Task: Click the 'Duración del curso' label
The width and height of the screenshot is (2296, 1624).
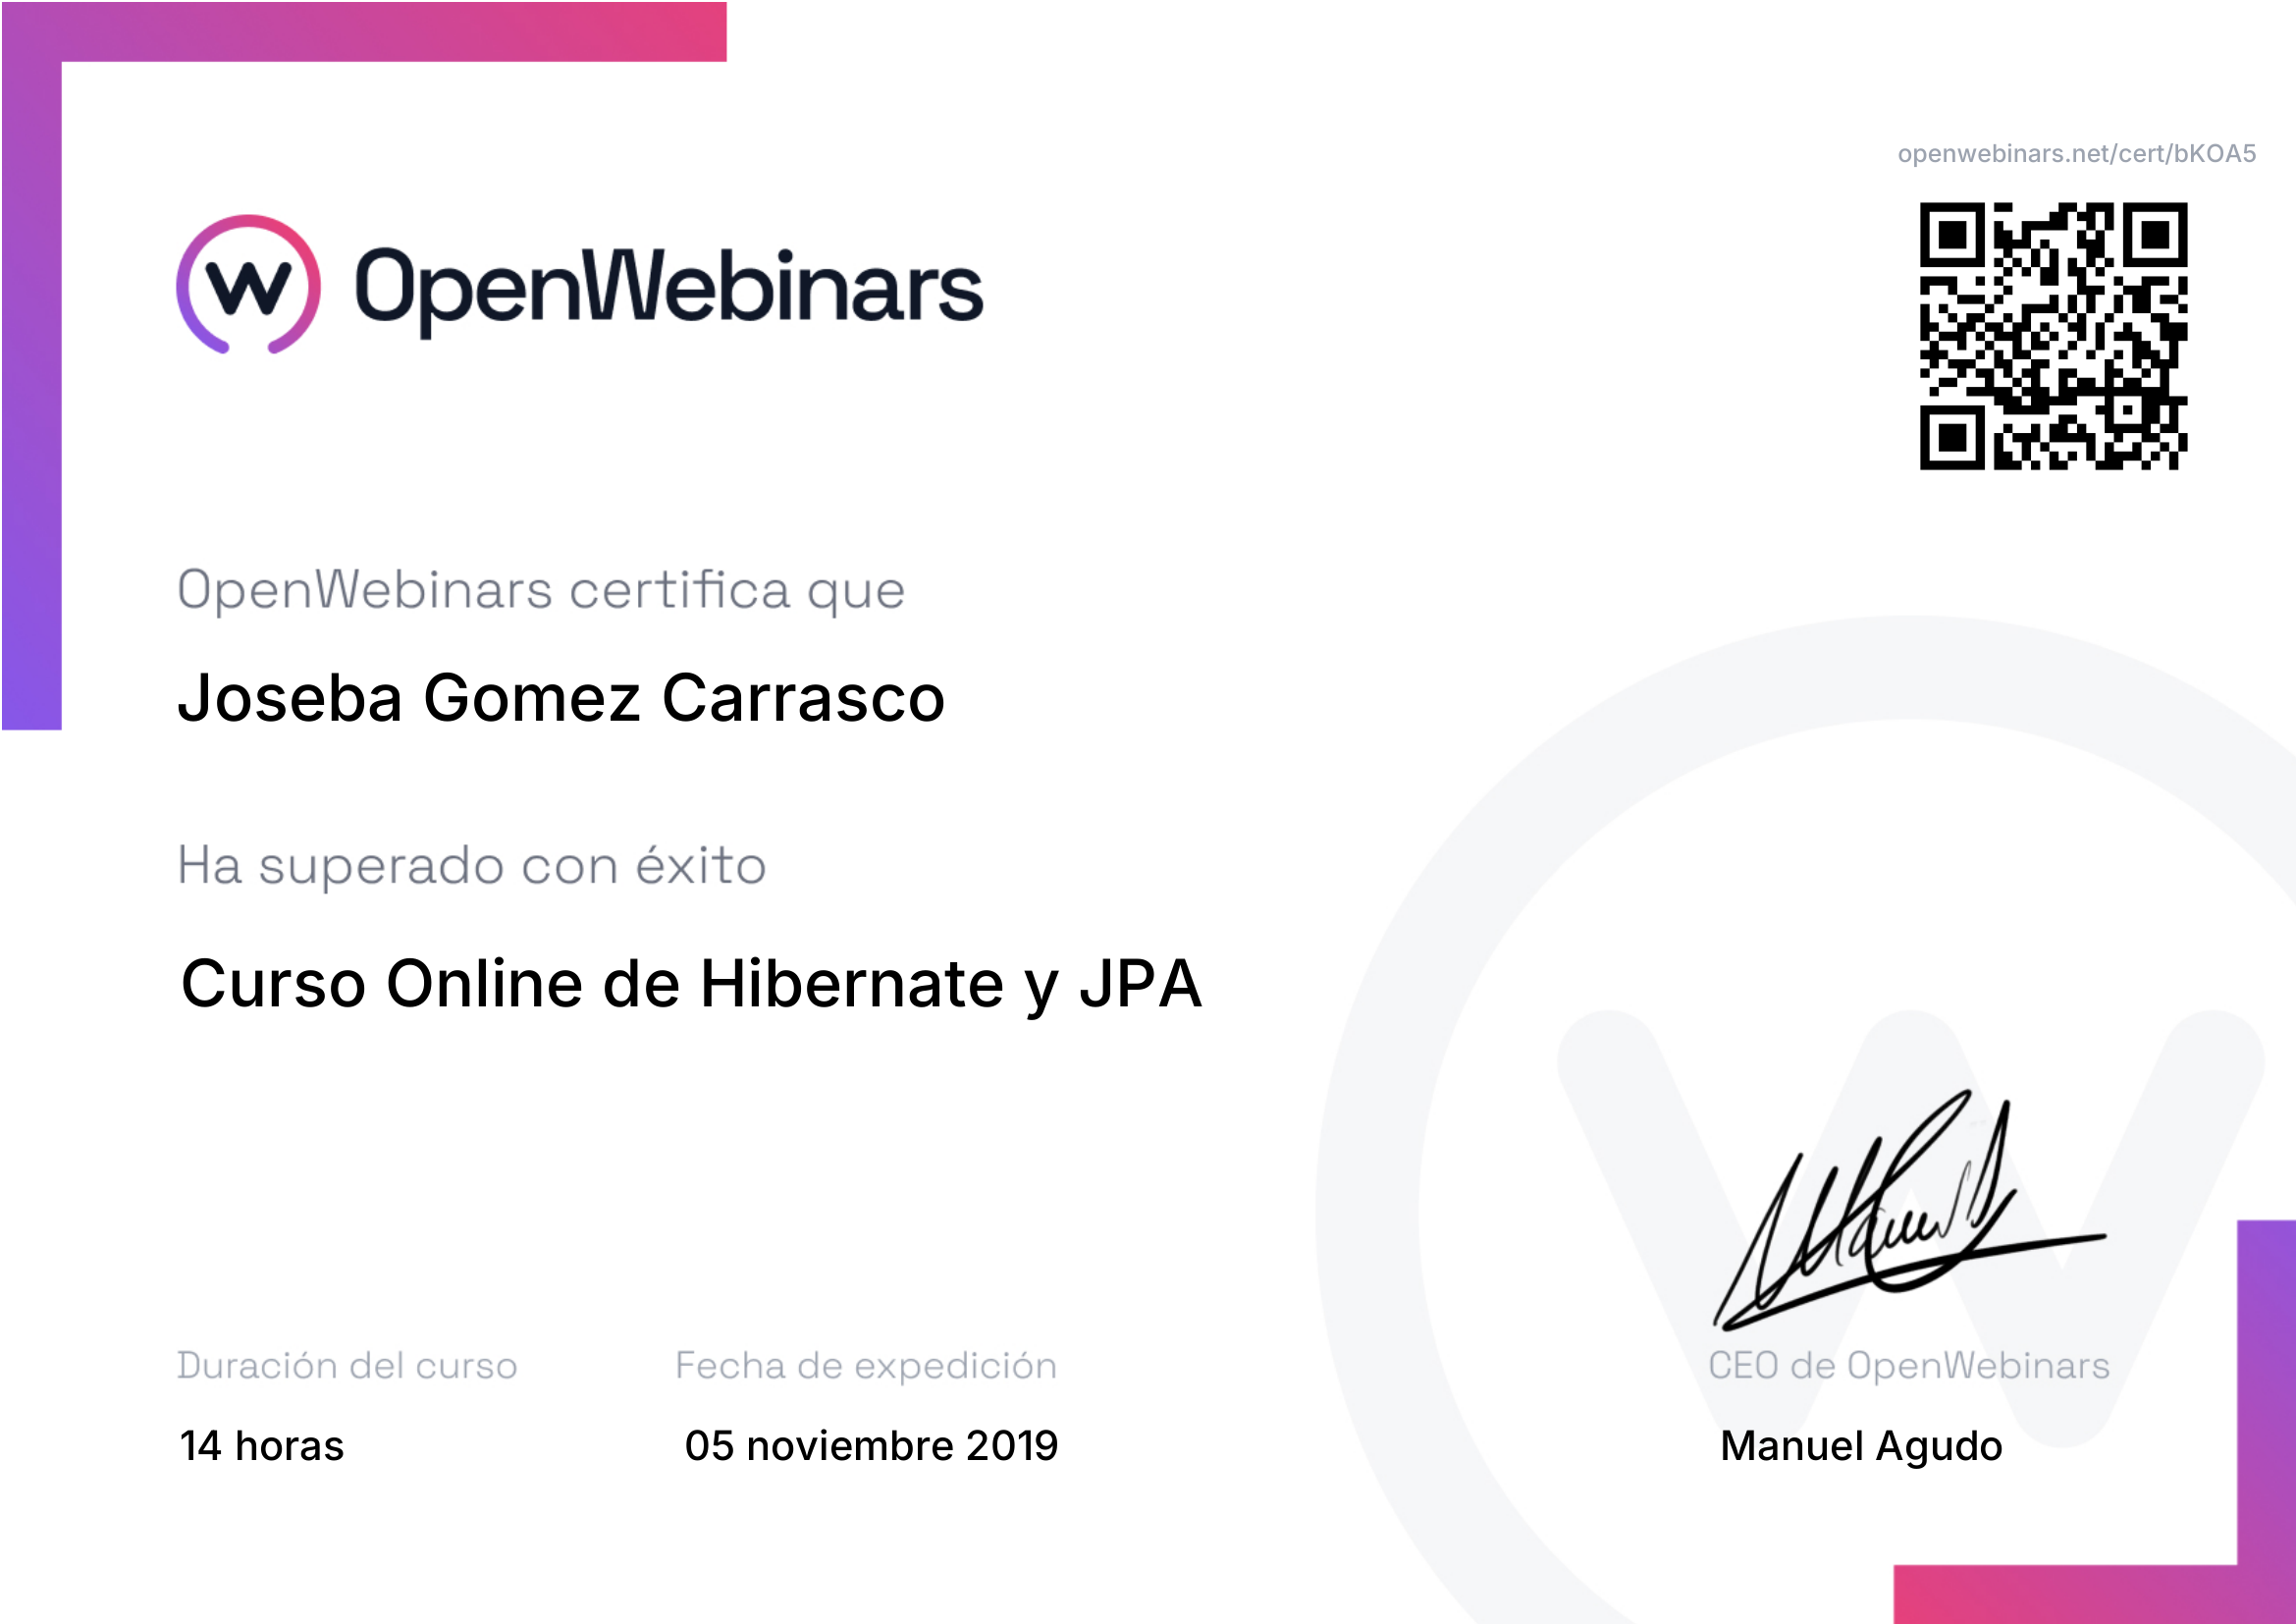Action: 347,1365
